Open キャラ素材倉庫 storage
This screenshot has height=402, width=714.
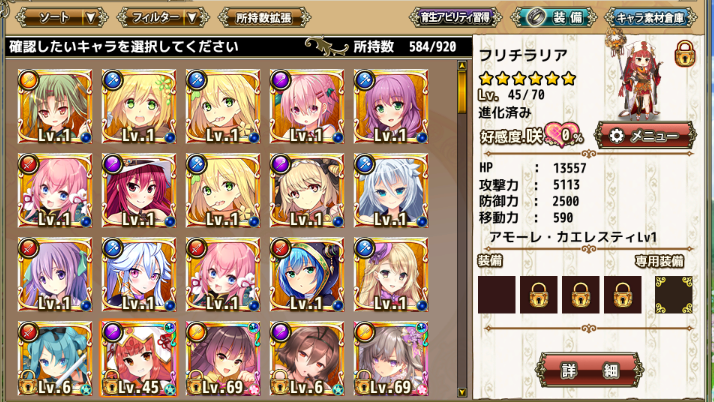tap(651, 18)
